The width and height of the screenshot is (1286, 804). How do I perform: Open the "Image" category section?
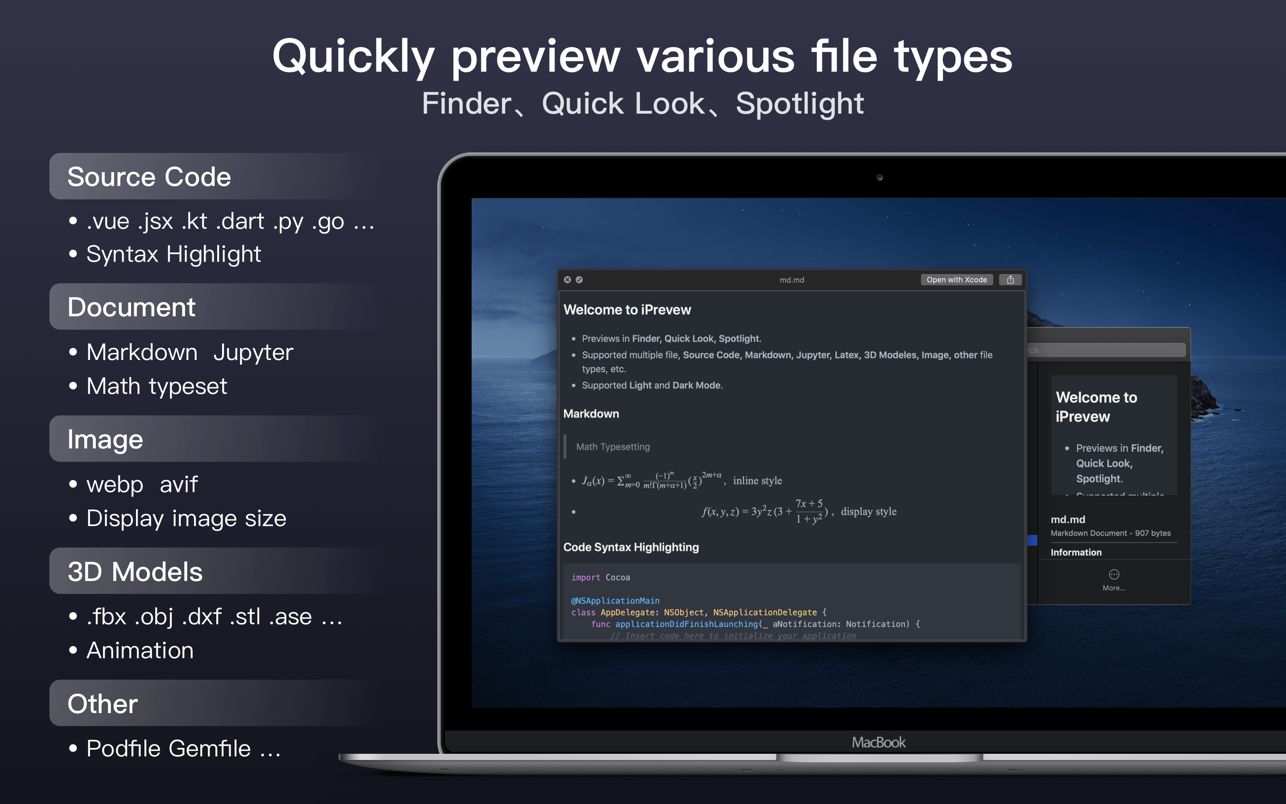point(104,439)
